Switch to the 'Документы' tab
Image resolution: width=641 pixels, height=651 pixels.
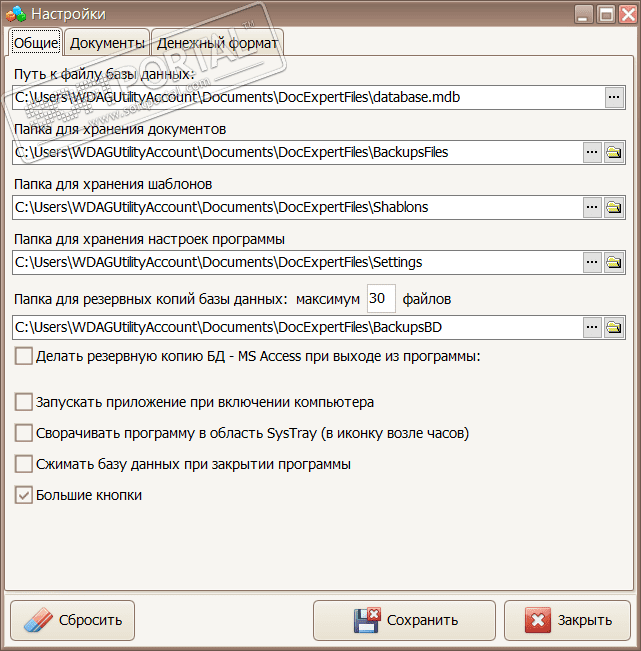click(107, 42)
